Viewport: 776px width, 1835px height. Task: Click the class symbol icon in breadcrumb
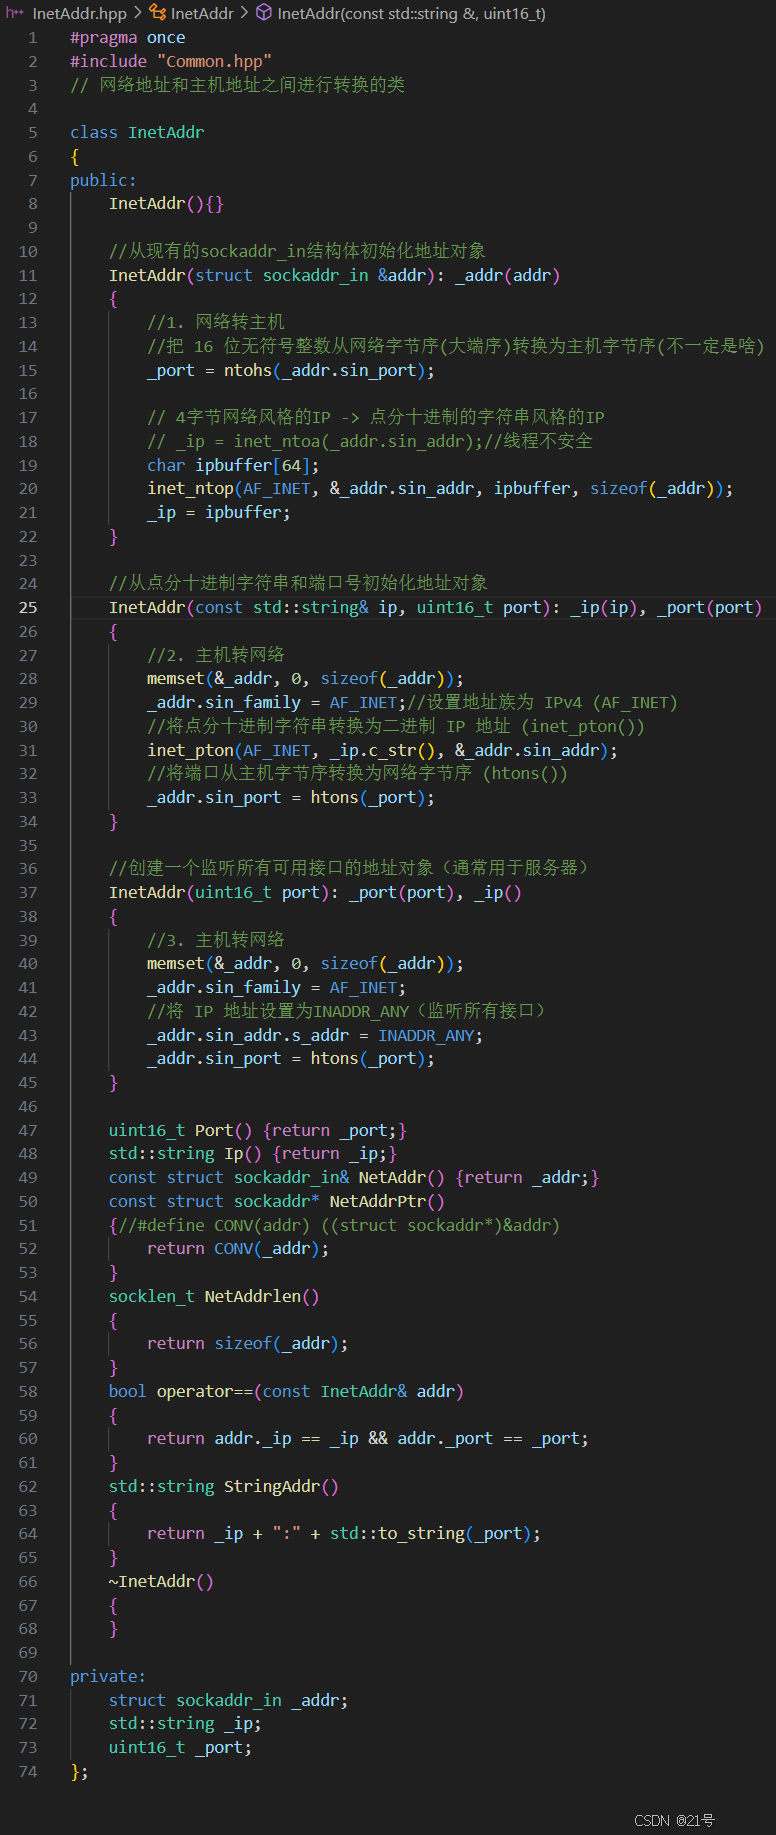[158, 13]
